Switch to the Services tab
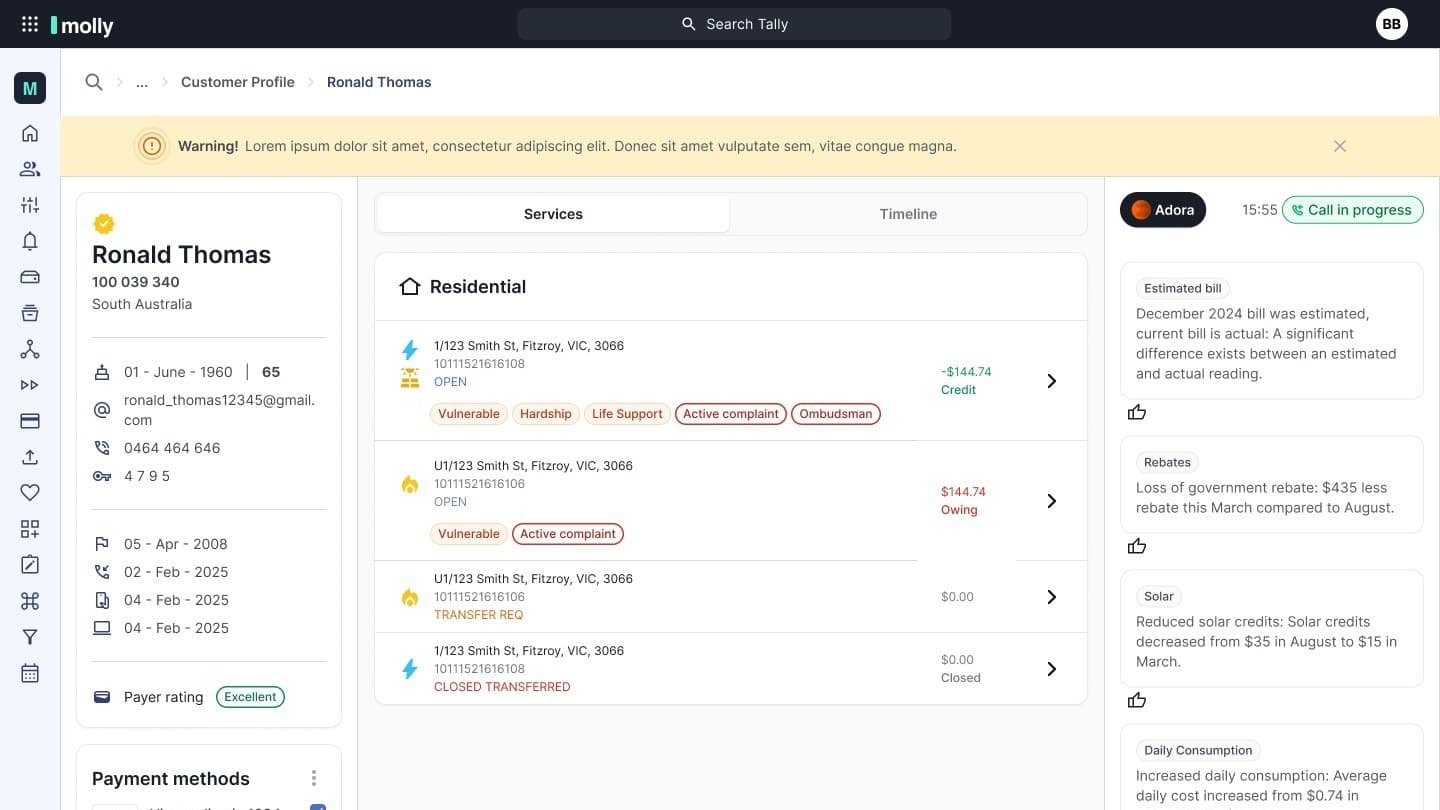The height and width of the screenshot is (810, 1440). (x=553, y=214)
